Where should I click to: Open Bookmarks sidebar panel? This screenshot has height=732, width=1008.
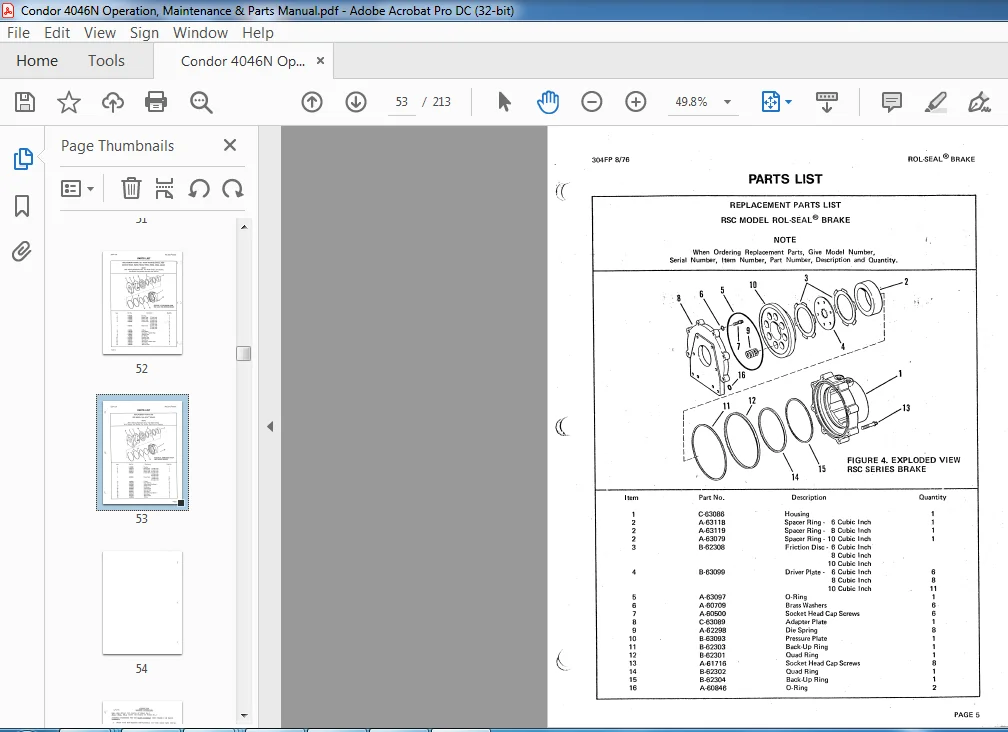[22, 206]
